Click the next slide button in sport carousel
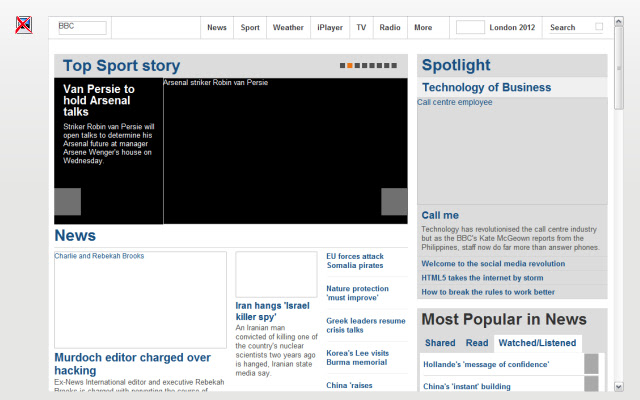The height and width of the screenshot is (400, 640). 394,201
